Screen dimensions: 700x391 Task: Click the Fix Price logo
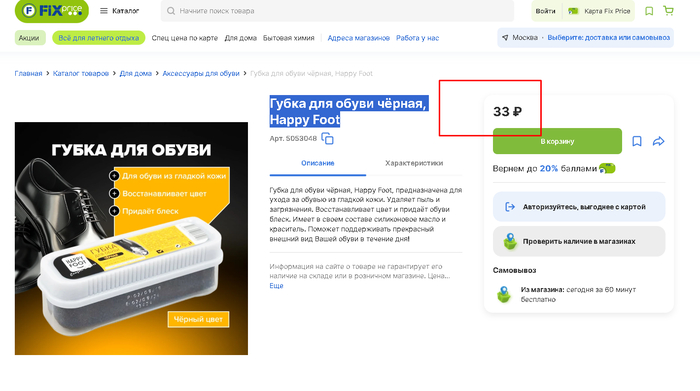pos(52,11)
